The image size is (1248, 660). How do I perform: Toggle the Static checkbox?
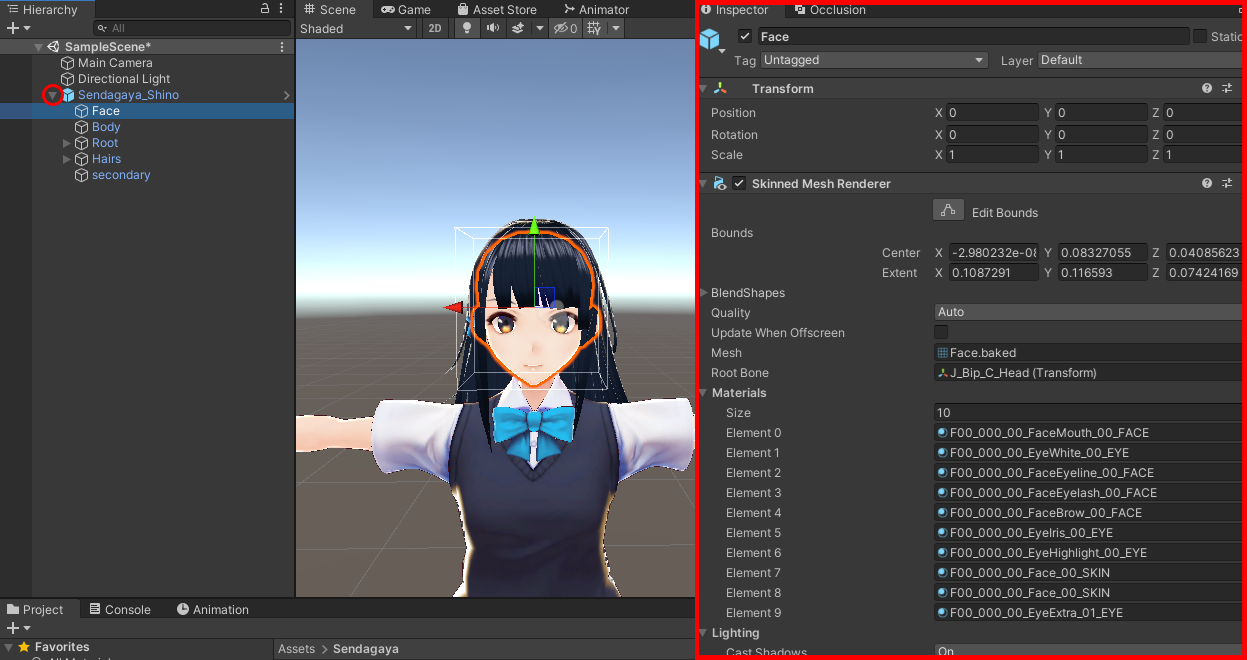1199,36
